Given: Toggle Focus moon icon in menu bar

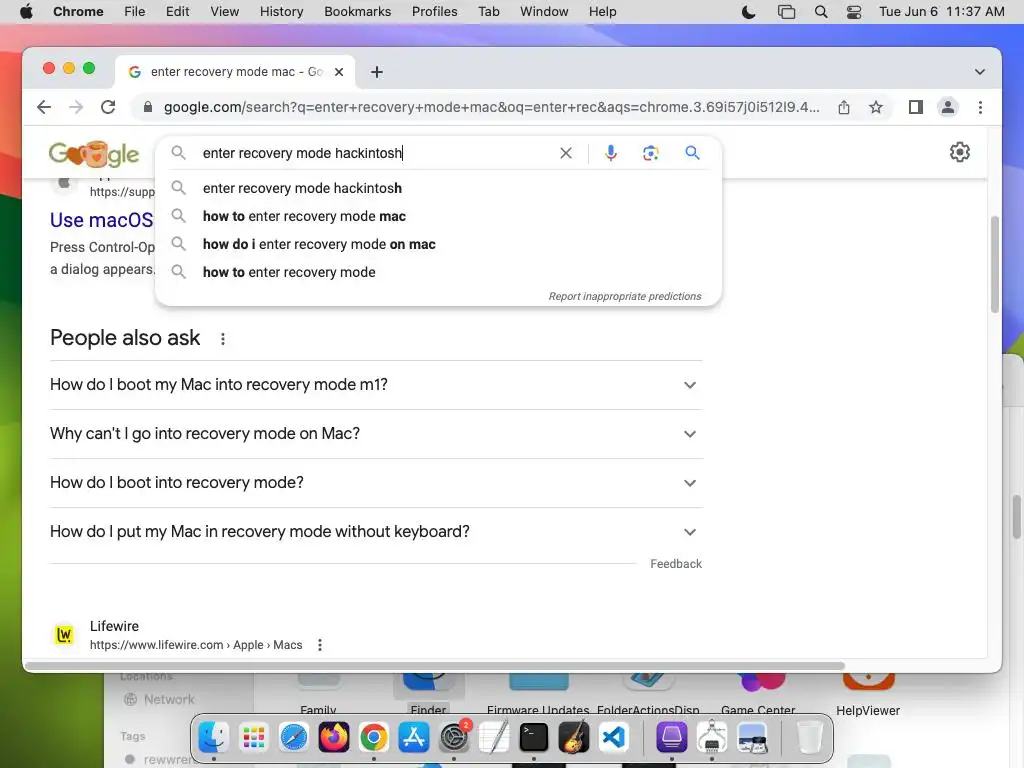Looking at the screenshot, I should (x=748, y=12).
